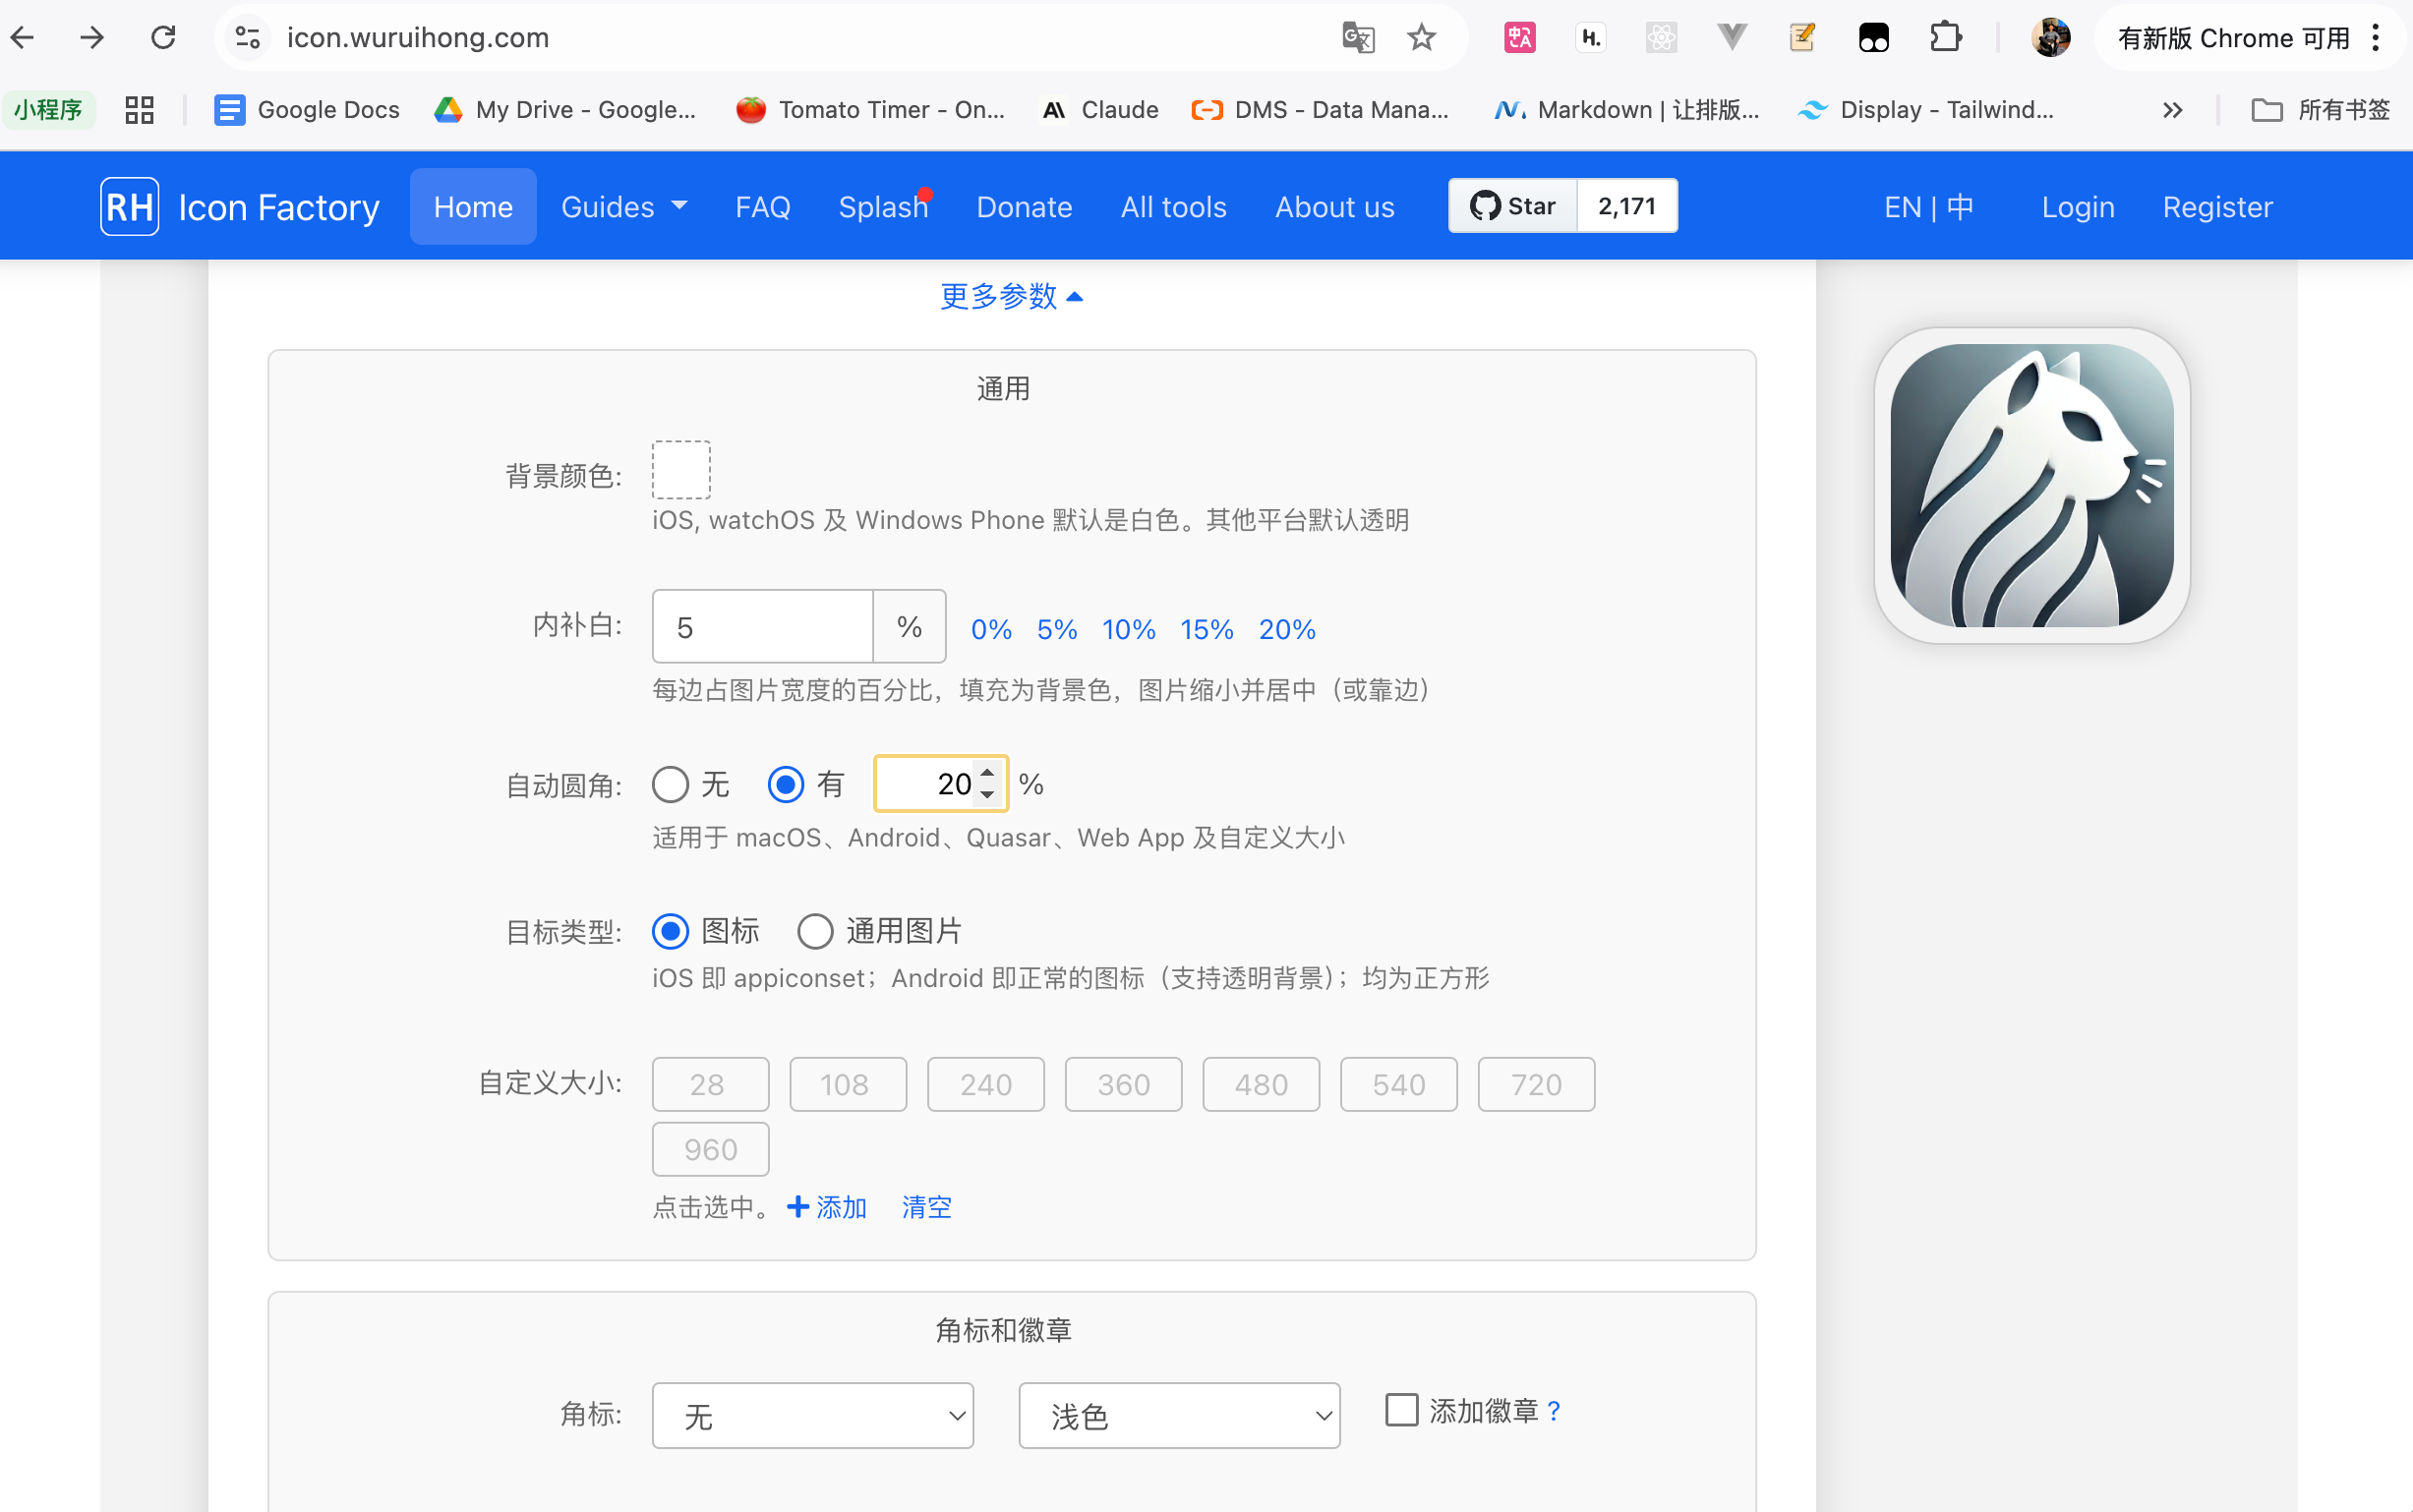The height and width of the screenshot is (1512, 2413).
Task: Click the Vue DevTools extension icon
Action: (x=1732, y=38)
